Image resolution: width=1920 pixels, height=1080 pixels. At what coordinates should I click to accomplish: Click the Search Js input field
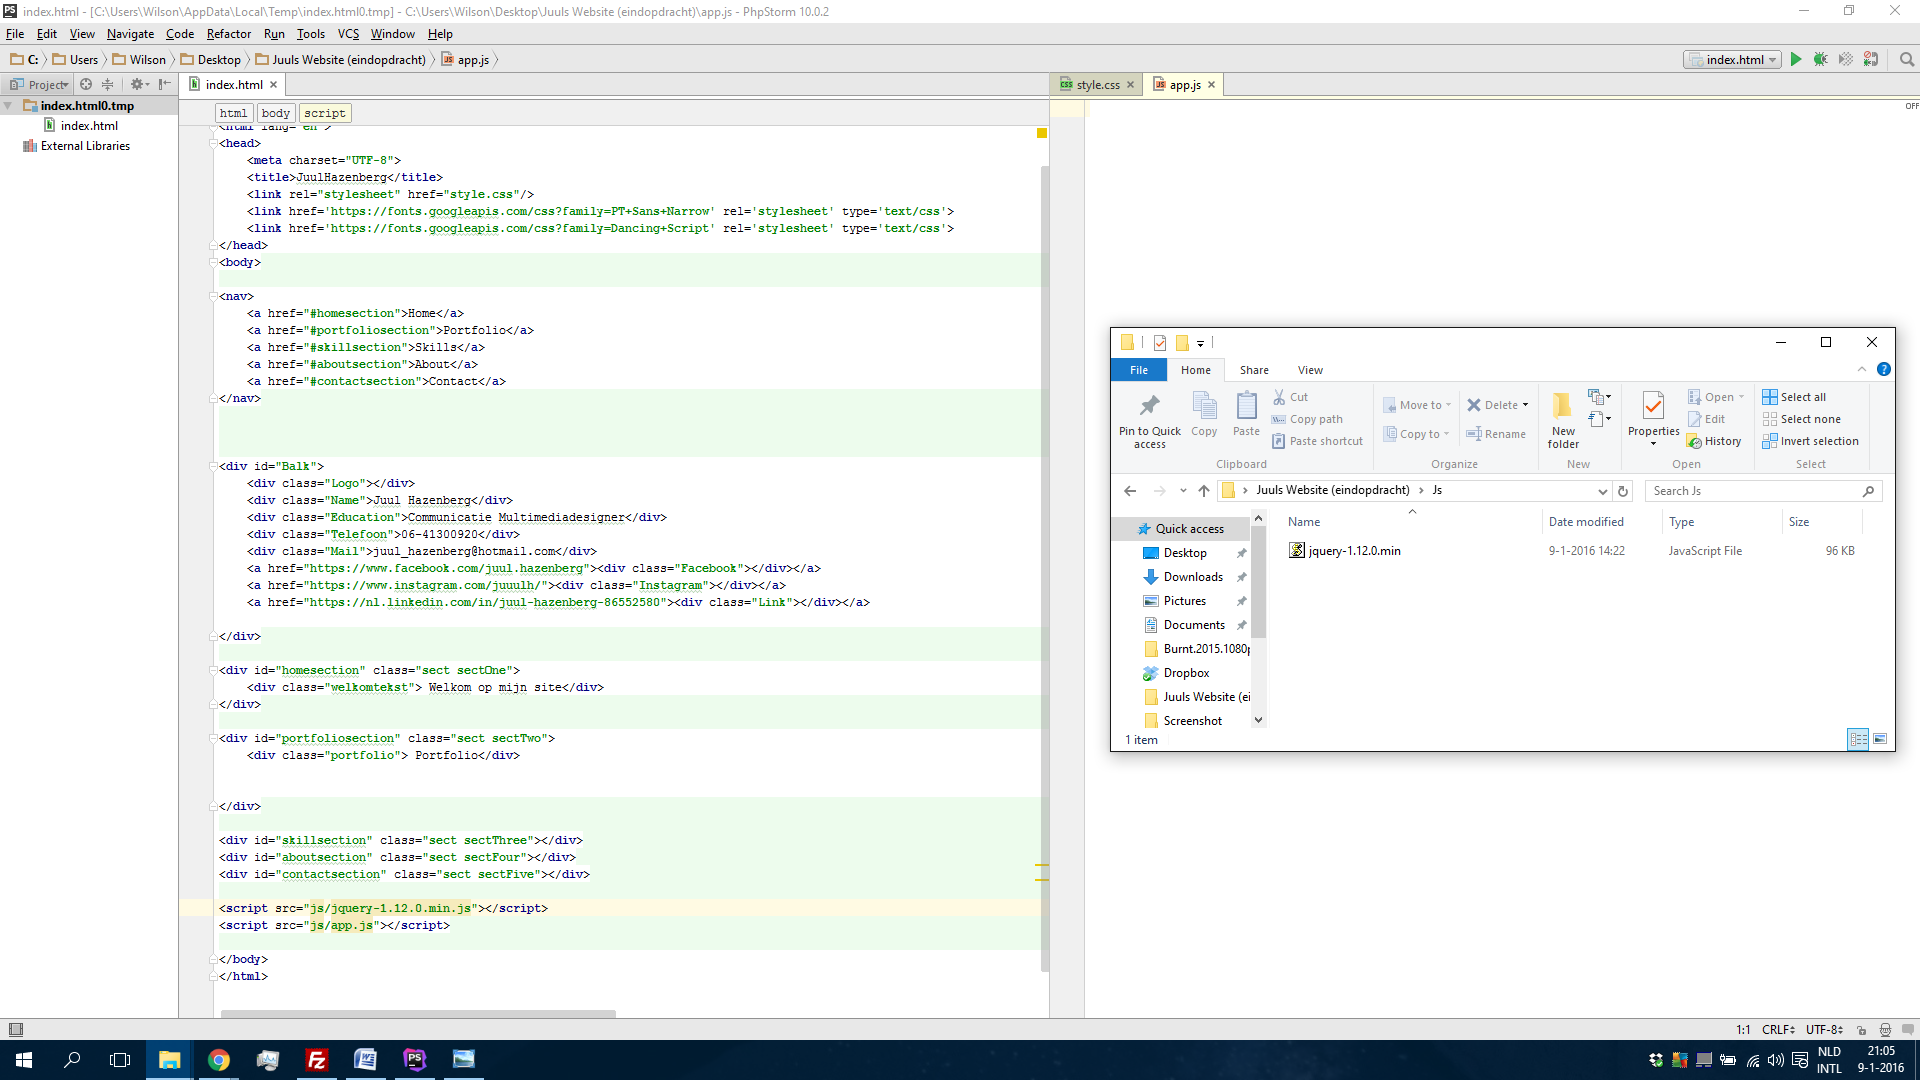point(1764,491)
